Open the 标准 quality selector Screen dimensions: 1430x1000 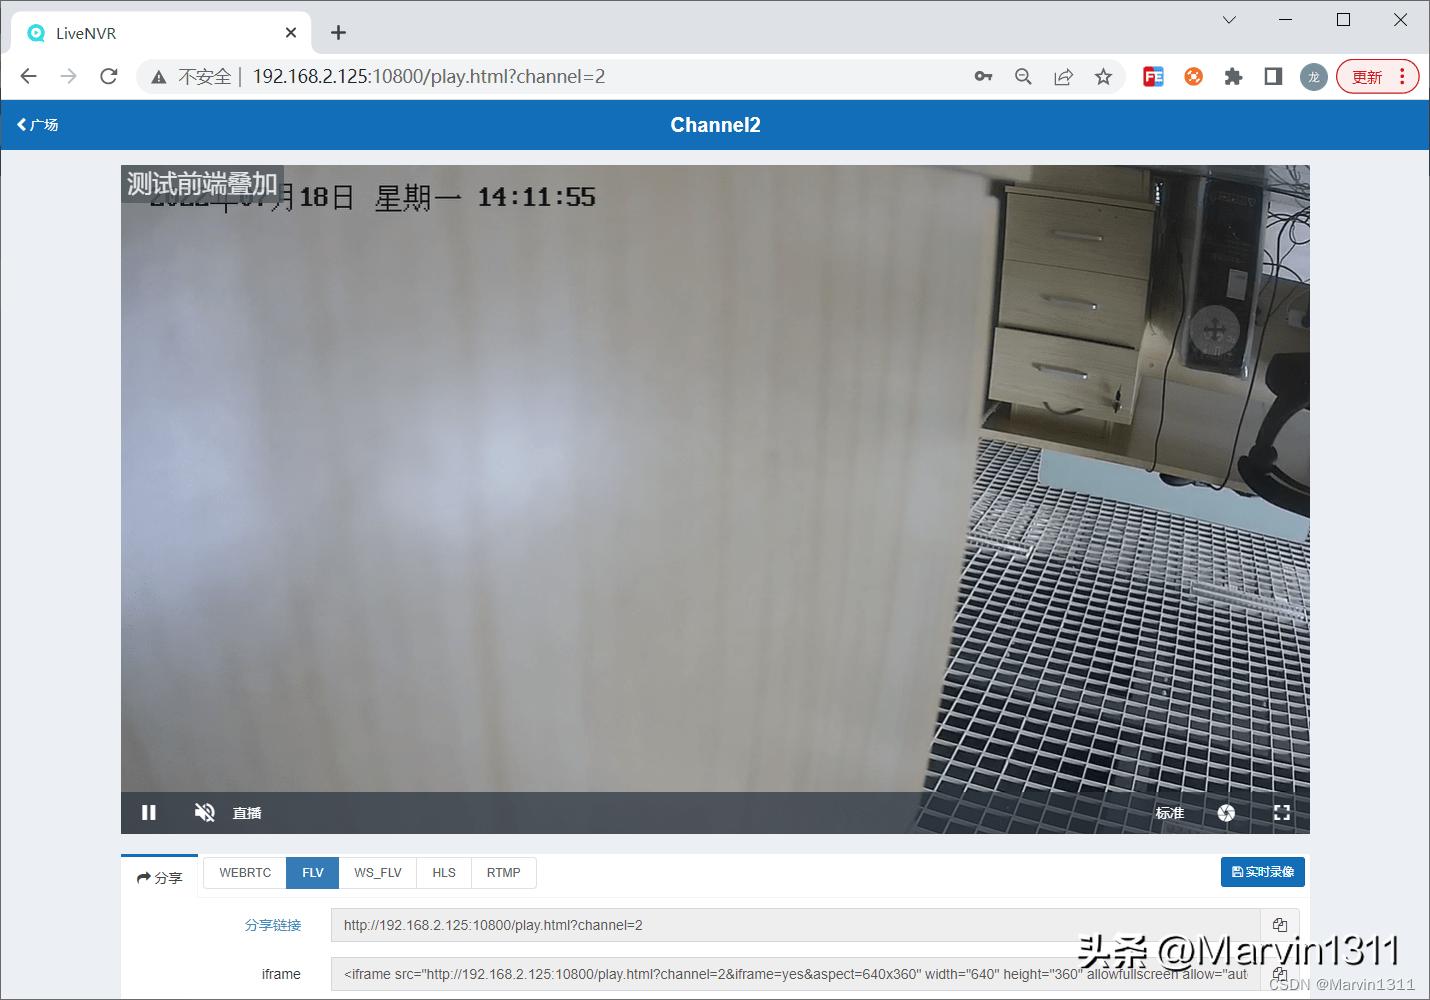1169,812
